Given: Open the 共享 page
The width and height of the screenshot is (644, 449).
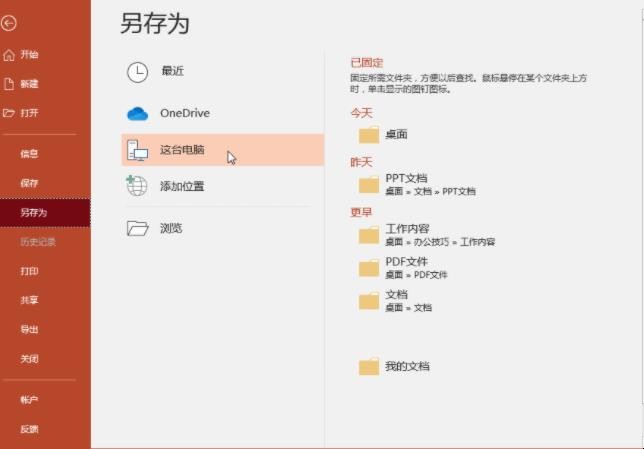Looking at the screenshot, I should coord(29,300).
